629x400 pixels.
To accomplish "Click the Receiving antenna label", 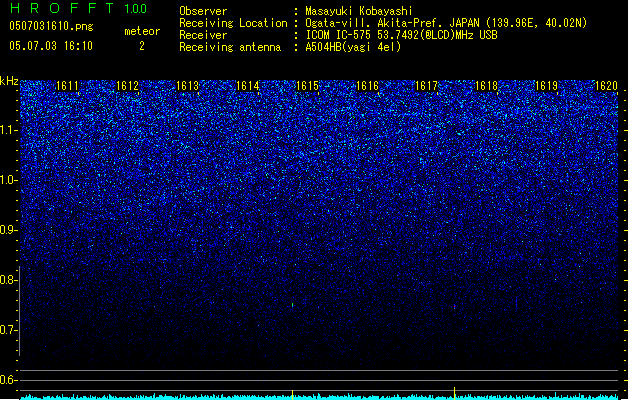I will pyautogui.click(x=230, y=47).
